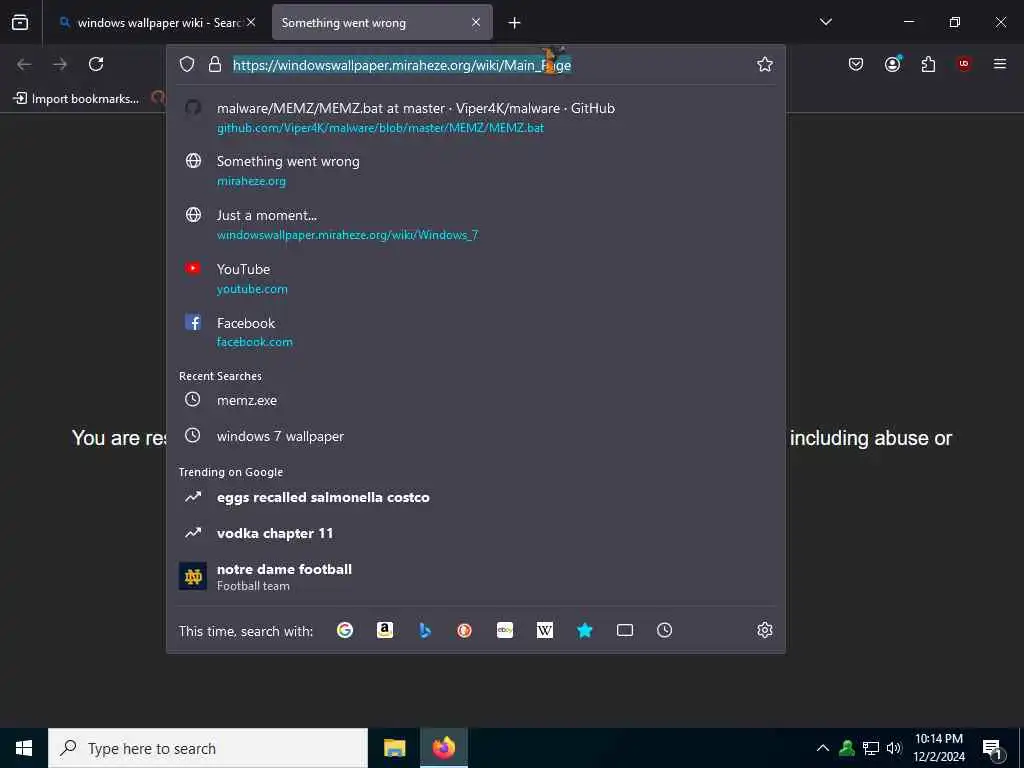This screenshot has height=768, width=1024.
Task: Select trending vodka chapter 11
Action: (x=475, y=533)
